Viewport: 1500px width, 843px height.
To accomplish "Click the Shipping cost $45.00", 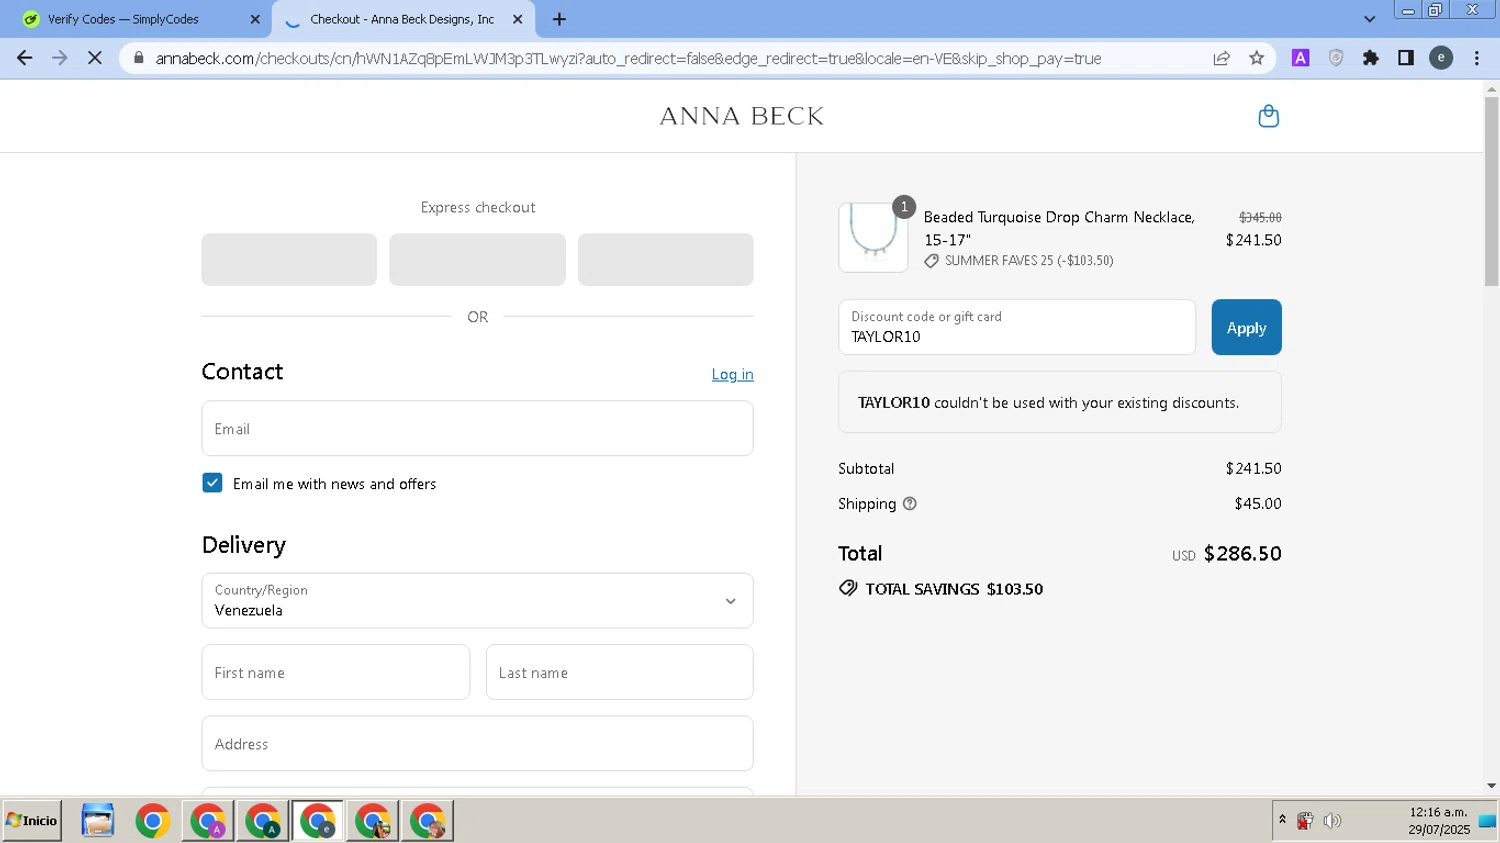I will pyautogui.click(x=1258, y=504).
